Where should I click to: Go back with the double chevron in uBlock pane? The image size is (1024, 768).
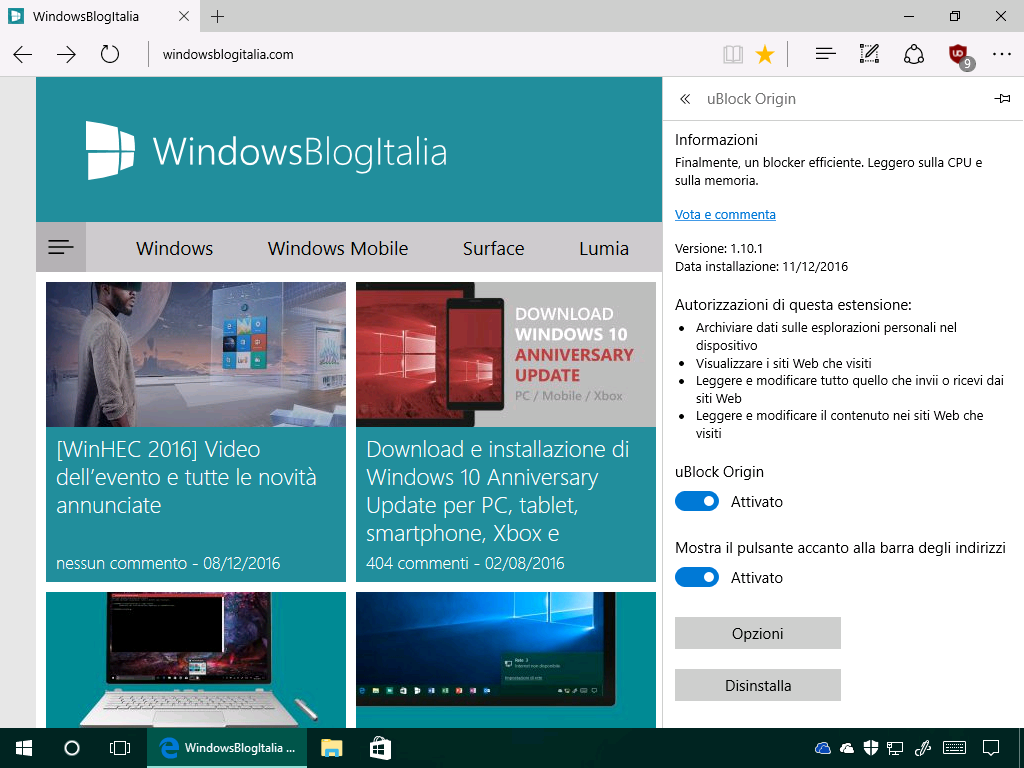pyautogui.click(x=684, y=99)
